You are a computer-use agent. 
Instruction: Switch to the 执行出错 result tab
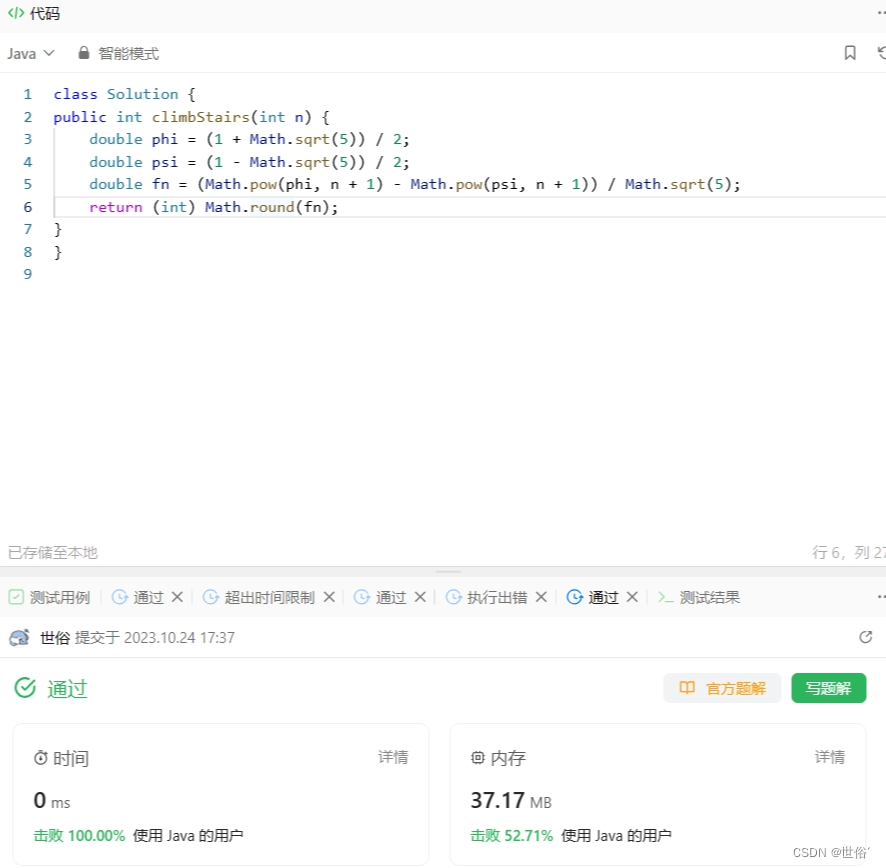pos(498,597)
